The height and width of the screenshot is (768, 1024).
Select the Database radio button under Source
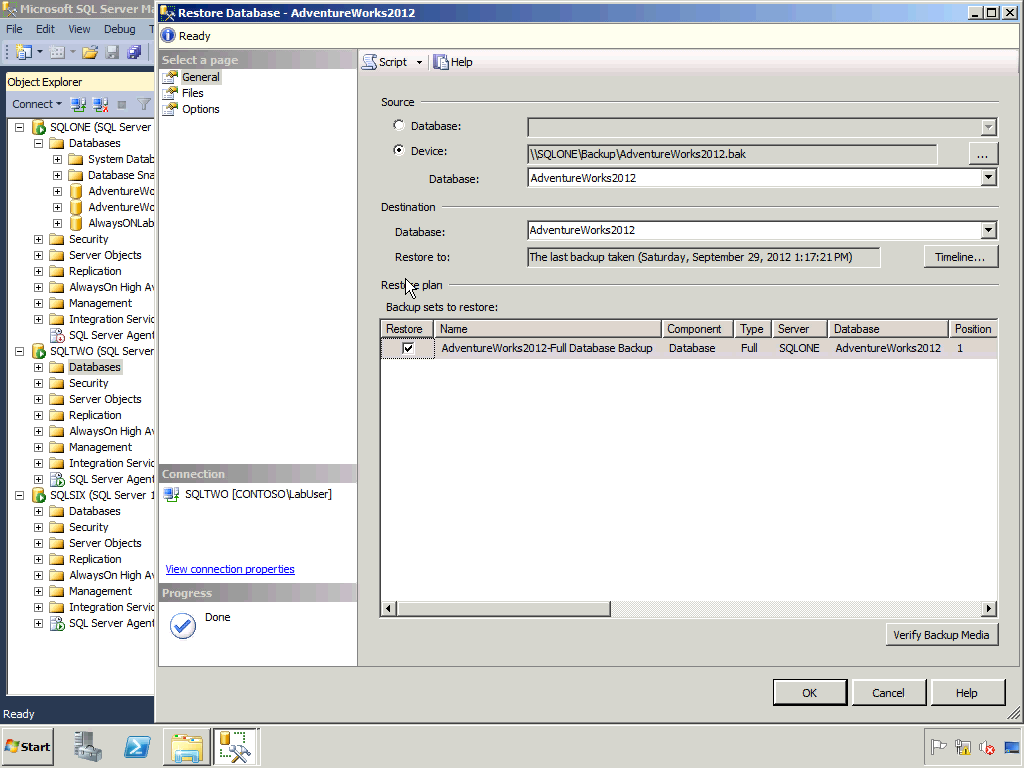(x=399, y=125)
